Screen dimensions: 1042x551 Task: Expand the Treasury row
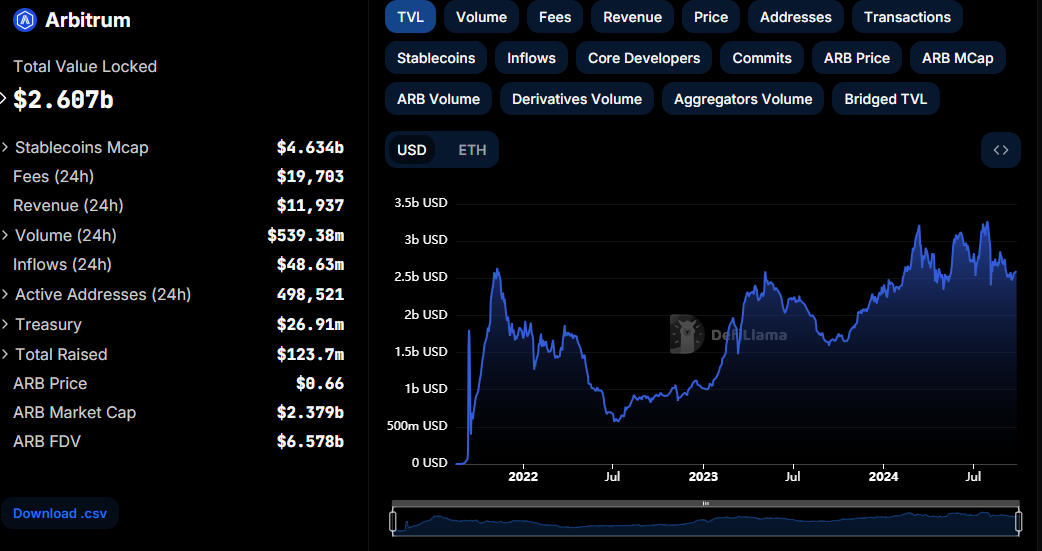click(x=6, y=324)
